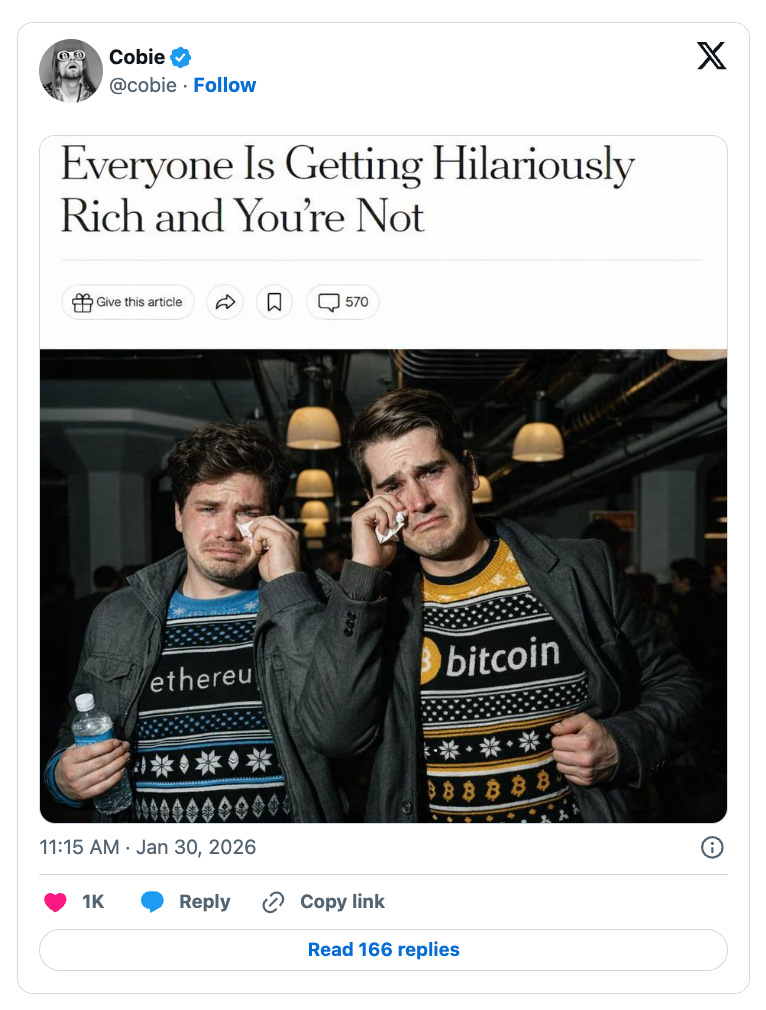Click the share arrow icon in article
This screenshot has width=766, height=1010.
225,302
